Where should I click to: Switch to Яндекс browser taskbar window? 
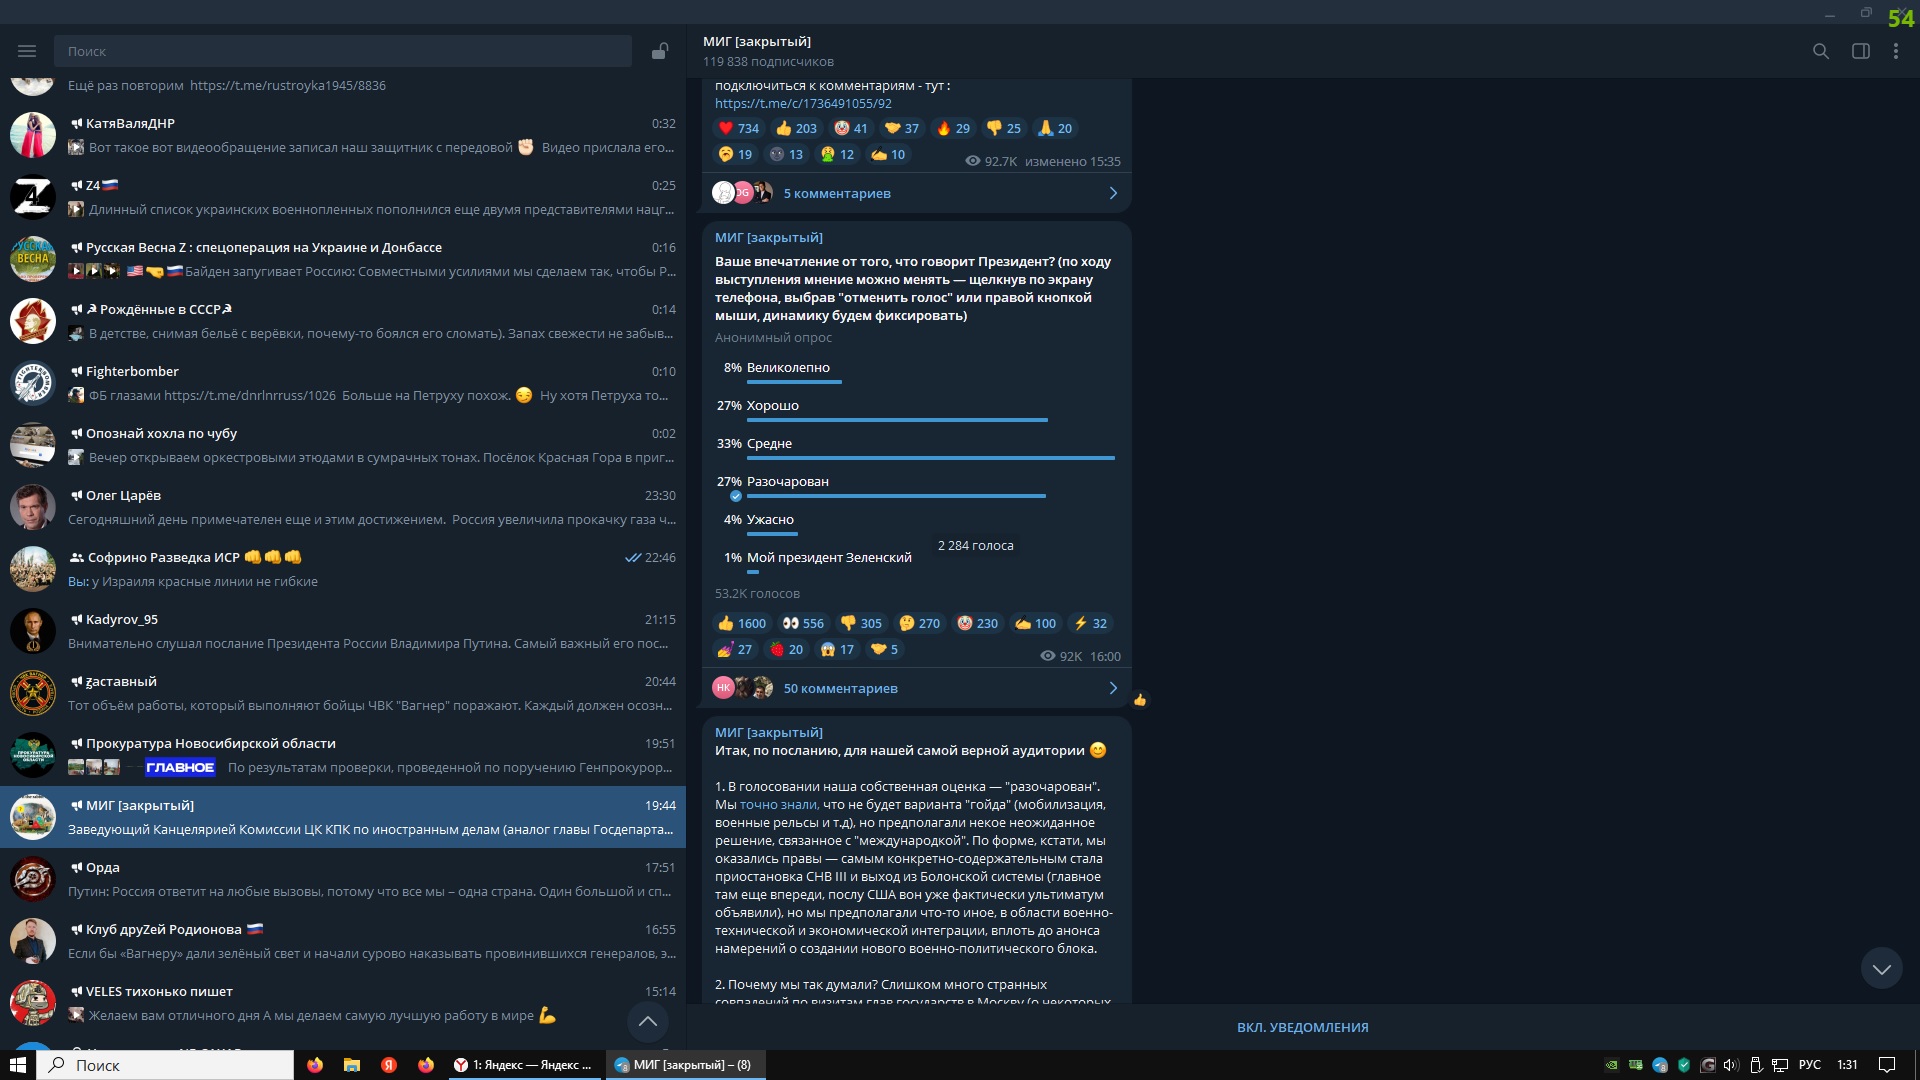[523, 1065]
